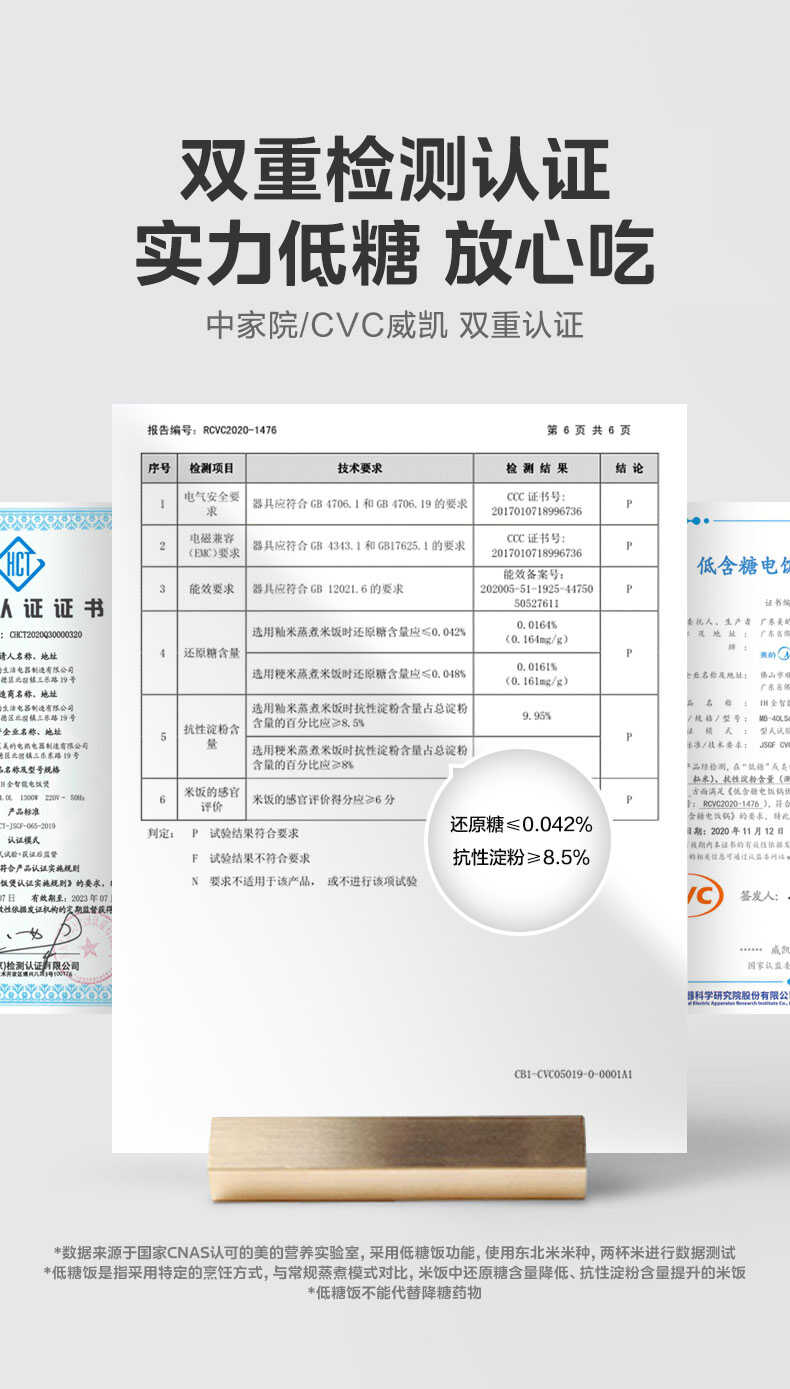Click the 检测项目 column header
790x1389 pixels.
(x=212, y=468)
